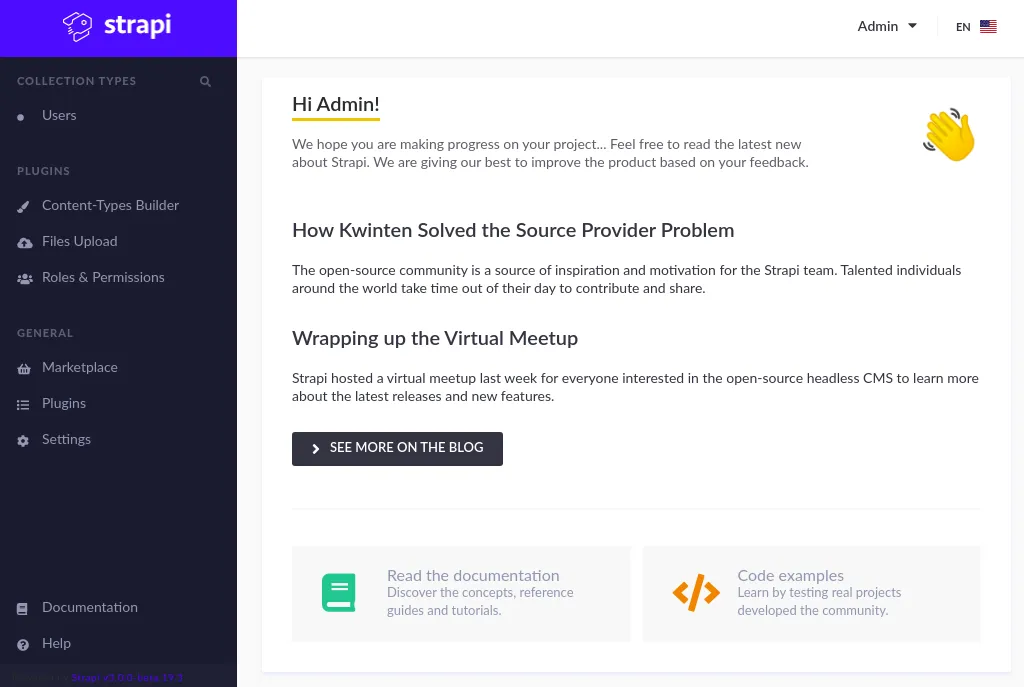The width and height of the screenshot is (1024, 687).
Task: Select Users under Collection Types
Action: (x=59, y=115)
